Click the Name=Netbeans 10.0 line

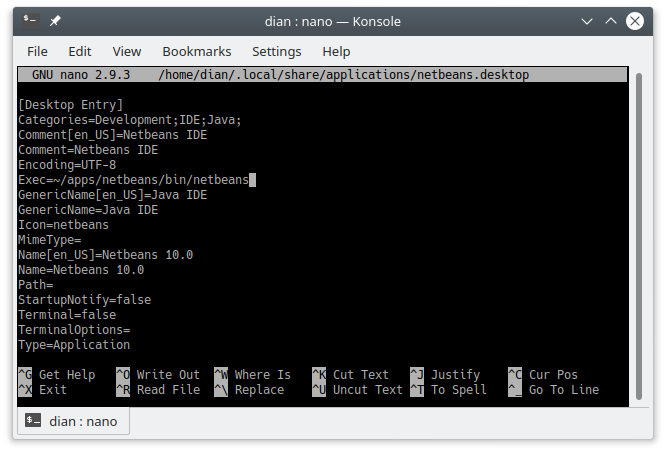tap(81, 270)
